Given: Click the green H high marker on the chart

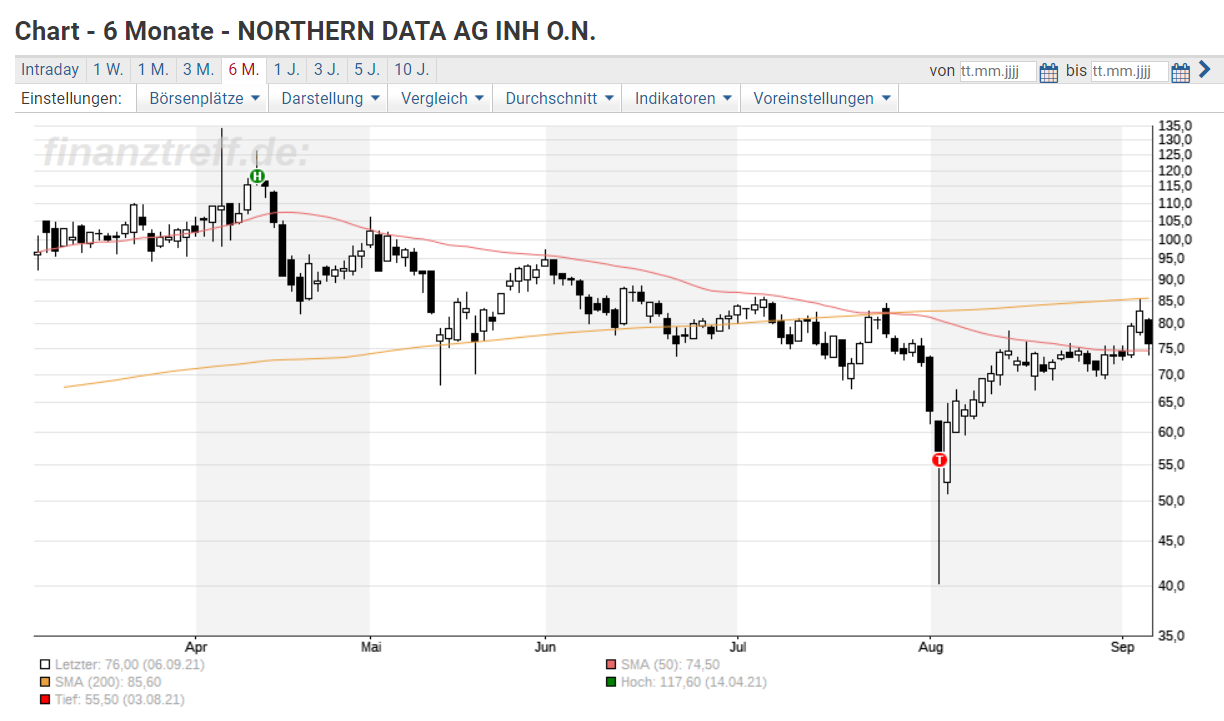Looking at the screenshot, I should tap(257, 177).
